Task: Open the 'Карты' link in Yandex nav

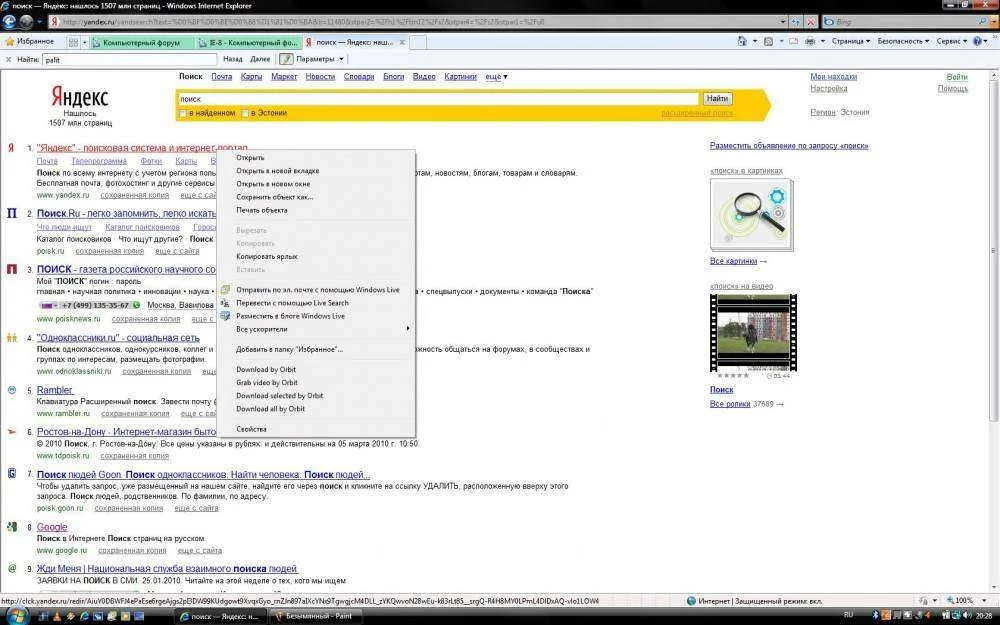Action: coord(251,77)
